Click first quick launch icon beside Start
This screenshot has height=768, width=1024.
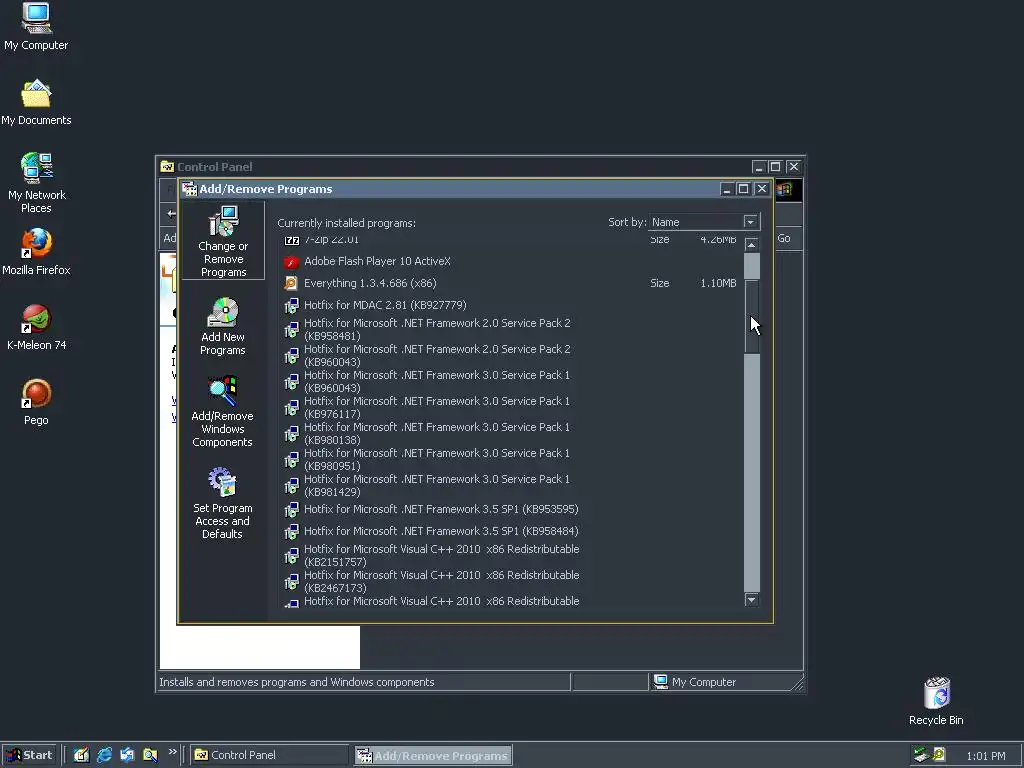[x=81, y=755]
